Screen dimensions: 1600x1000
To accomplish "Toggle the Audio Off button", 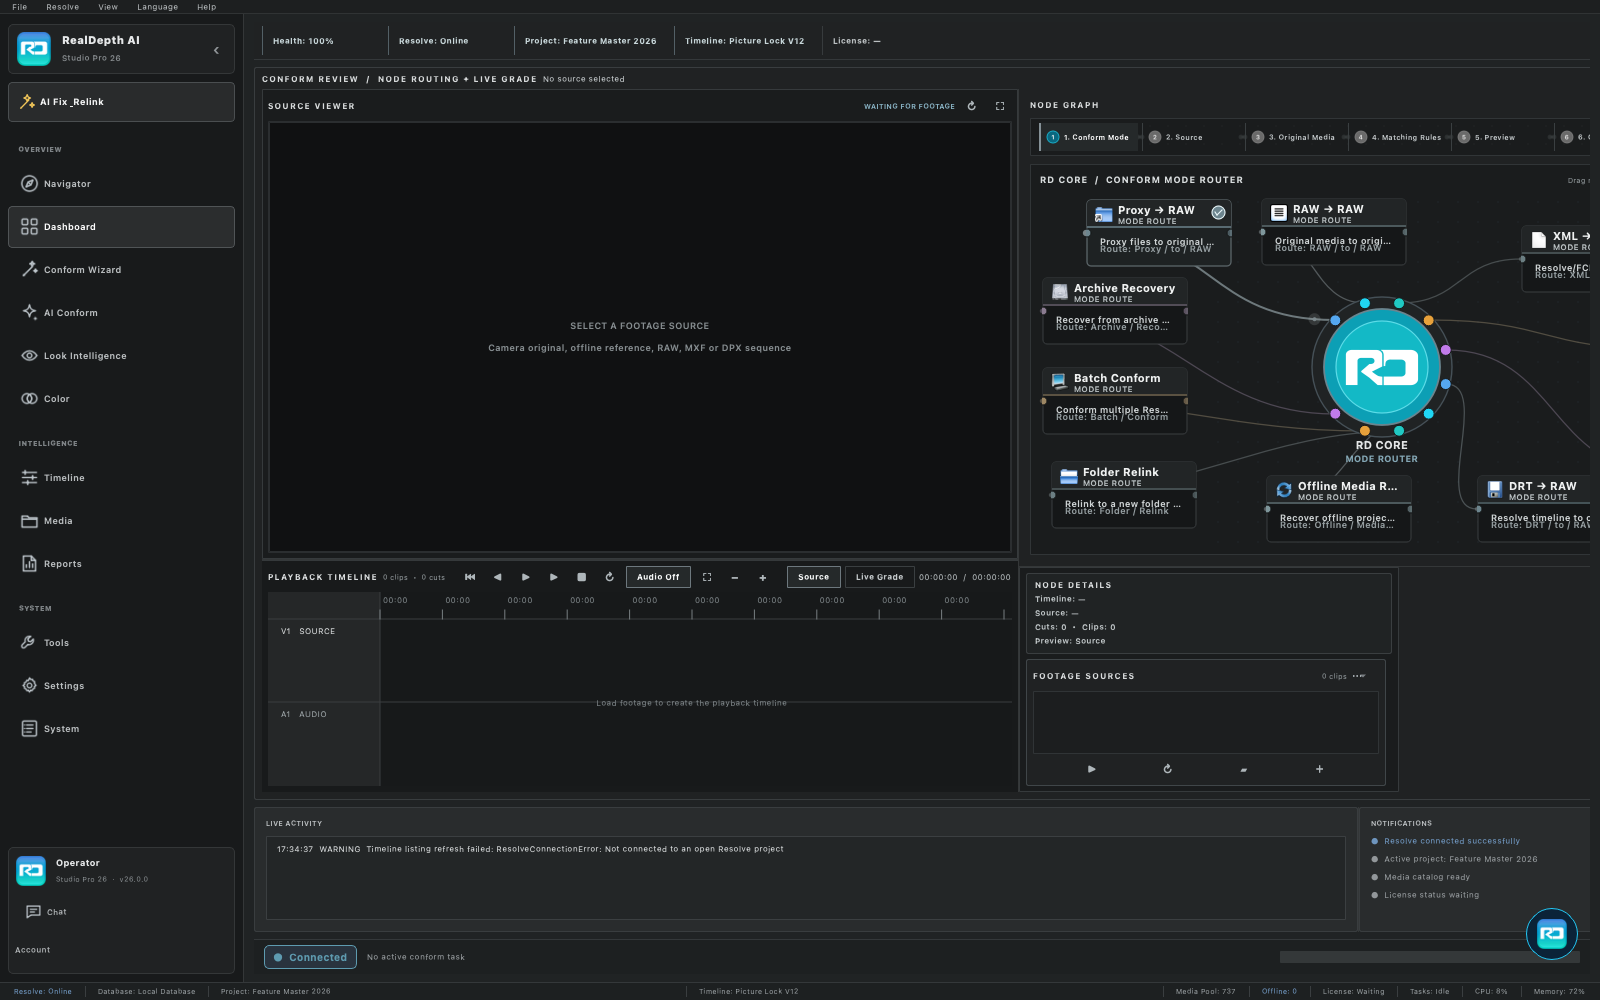I will [658, 577].
